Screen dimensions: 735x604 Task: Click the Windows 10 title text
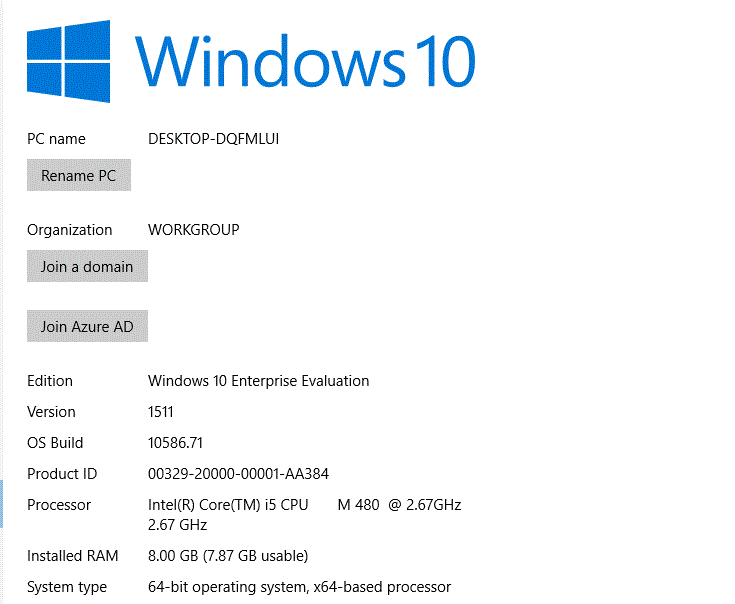[x=306, y=61]
